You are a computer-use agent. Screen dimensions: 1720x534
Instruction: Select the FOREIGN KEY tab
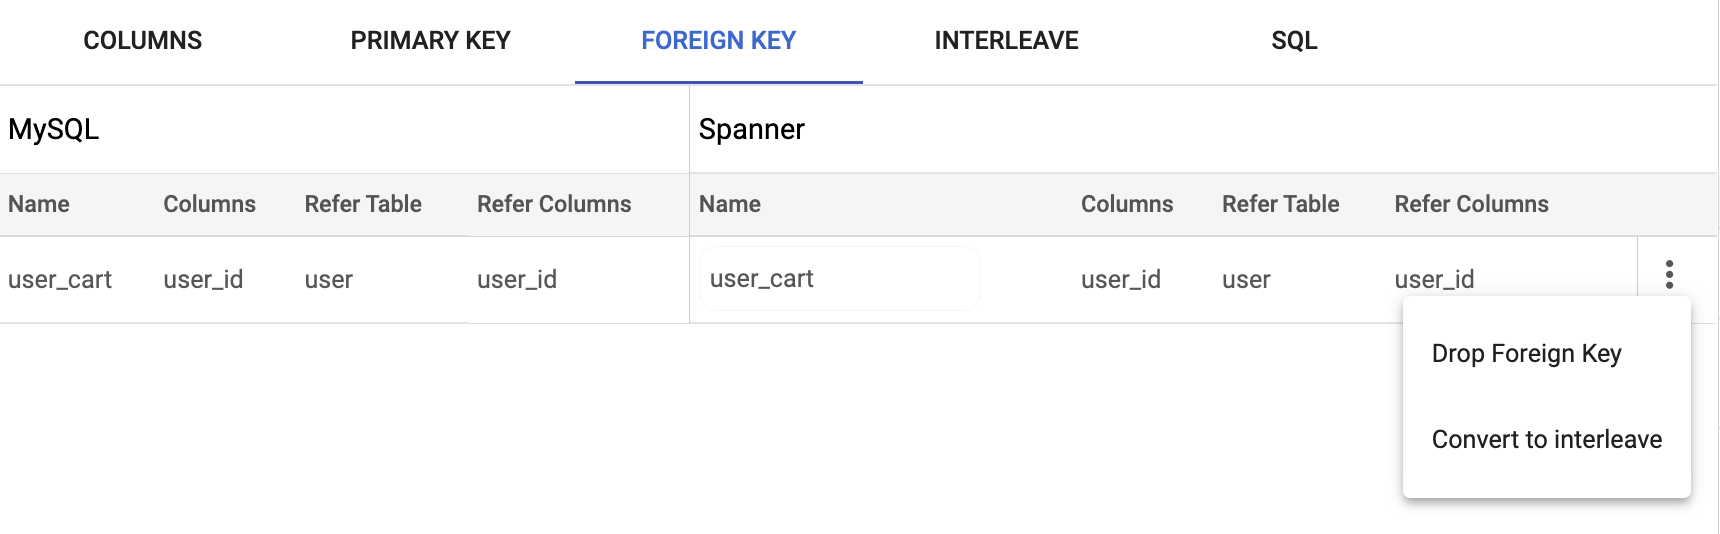pyautogui.click(x=719, y=41)
